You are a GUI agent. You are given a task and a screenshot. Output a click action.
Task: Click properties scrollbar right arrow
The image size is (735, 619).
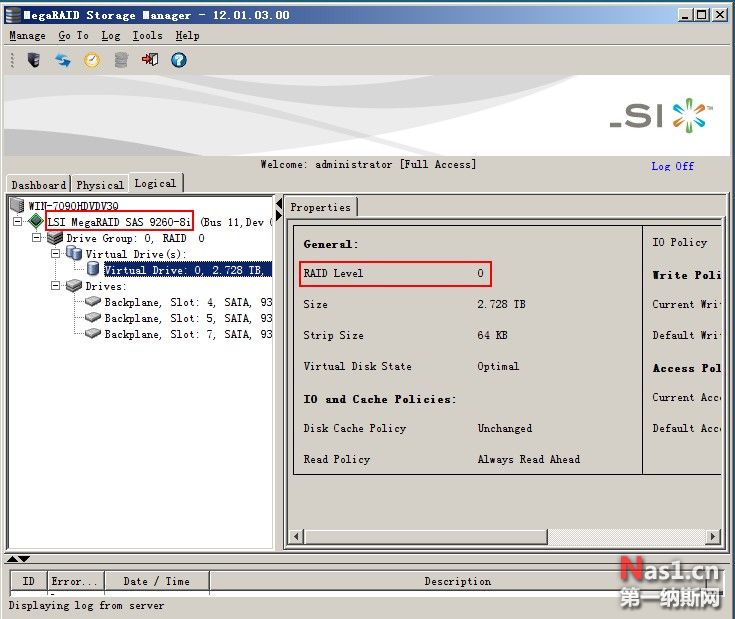(x=712, y=536)
